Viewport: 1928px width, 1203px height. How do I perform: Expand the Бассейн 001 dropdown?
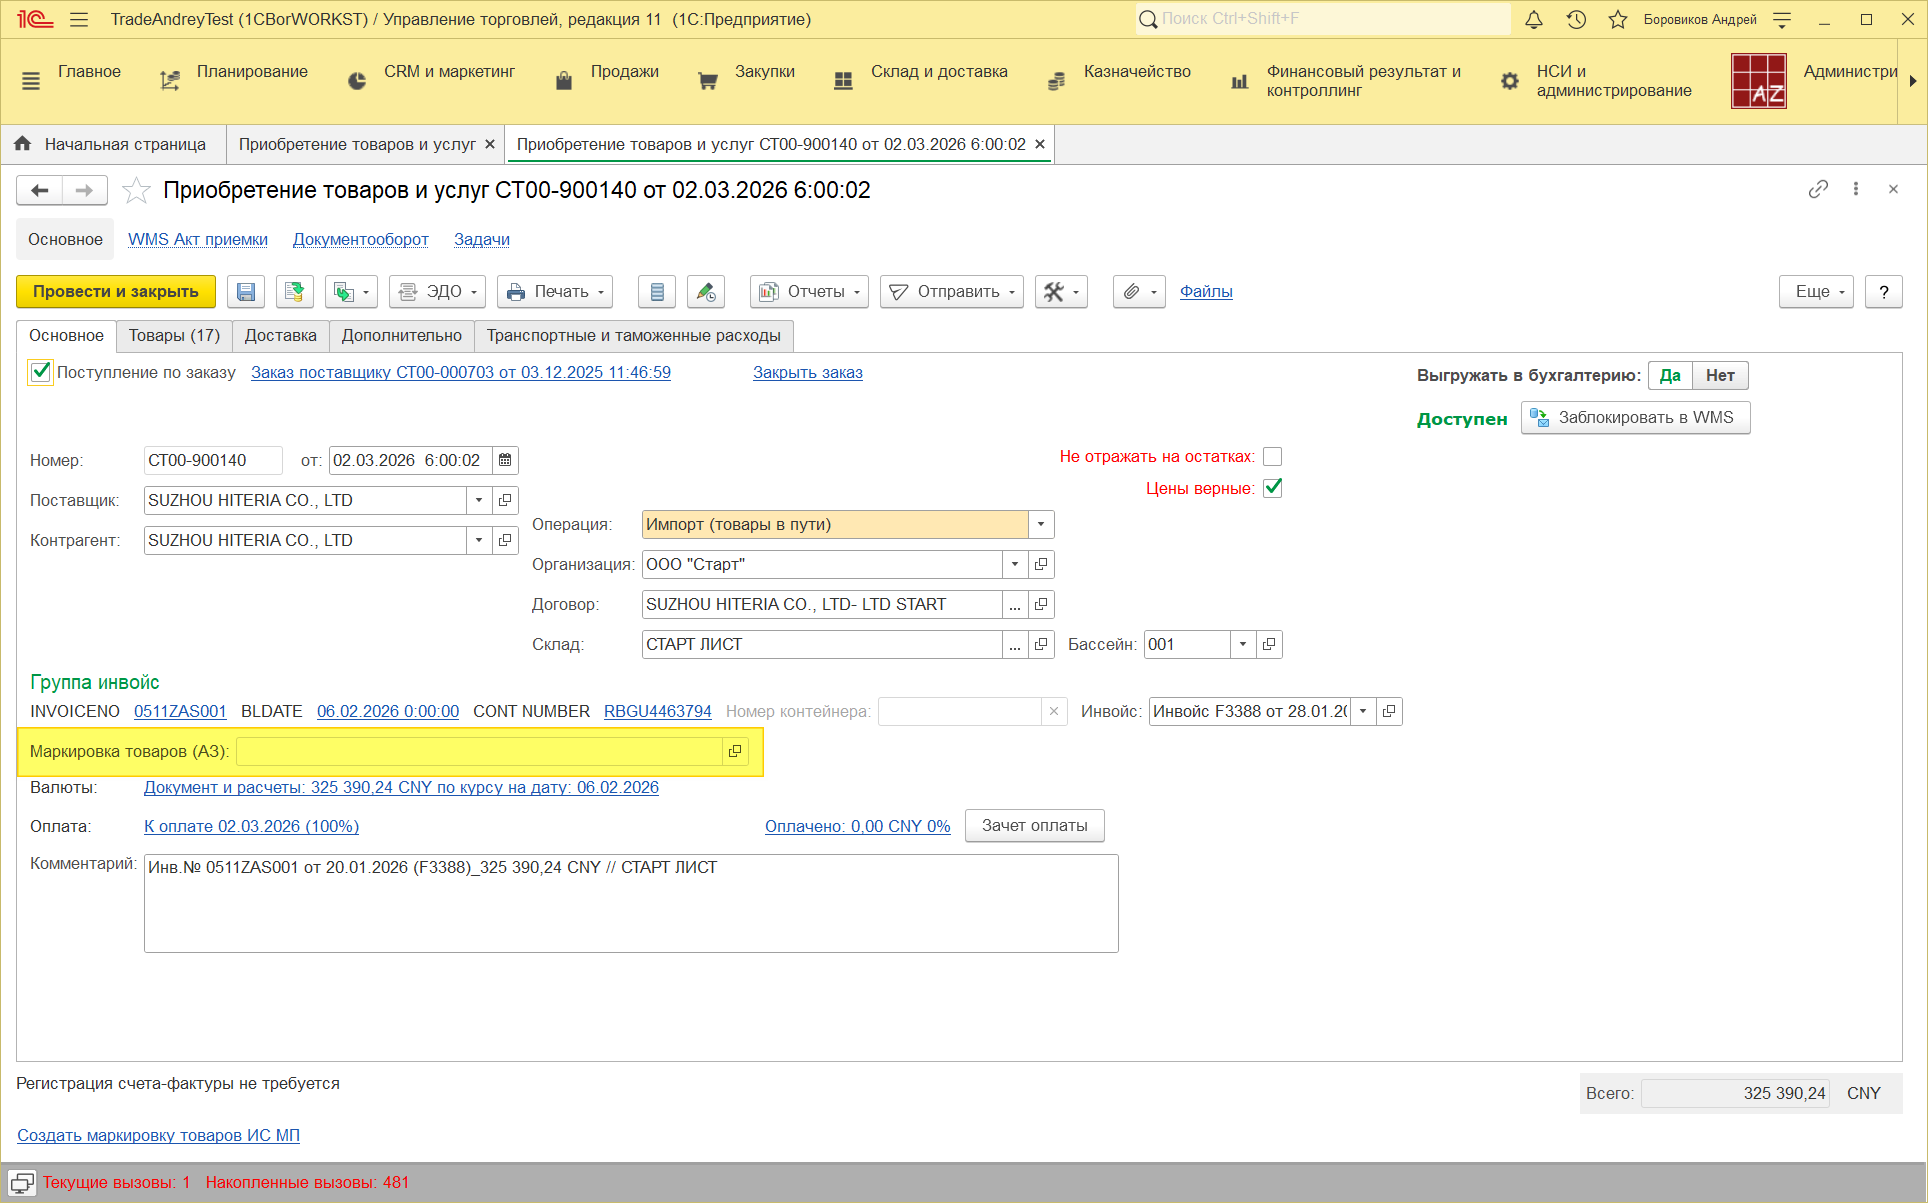[1243, 644]
